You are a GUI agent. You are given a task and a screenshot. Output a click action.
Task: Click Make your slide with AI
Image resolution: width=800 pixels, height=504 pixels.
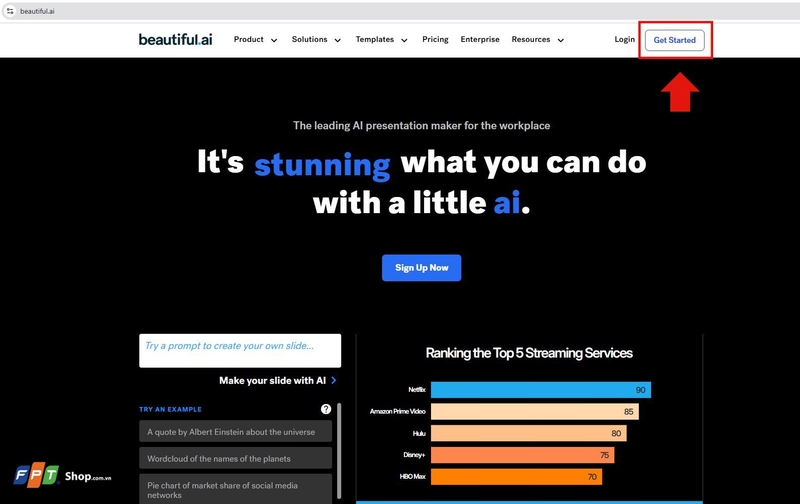[x=272, y=381]
